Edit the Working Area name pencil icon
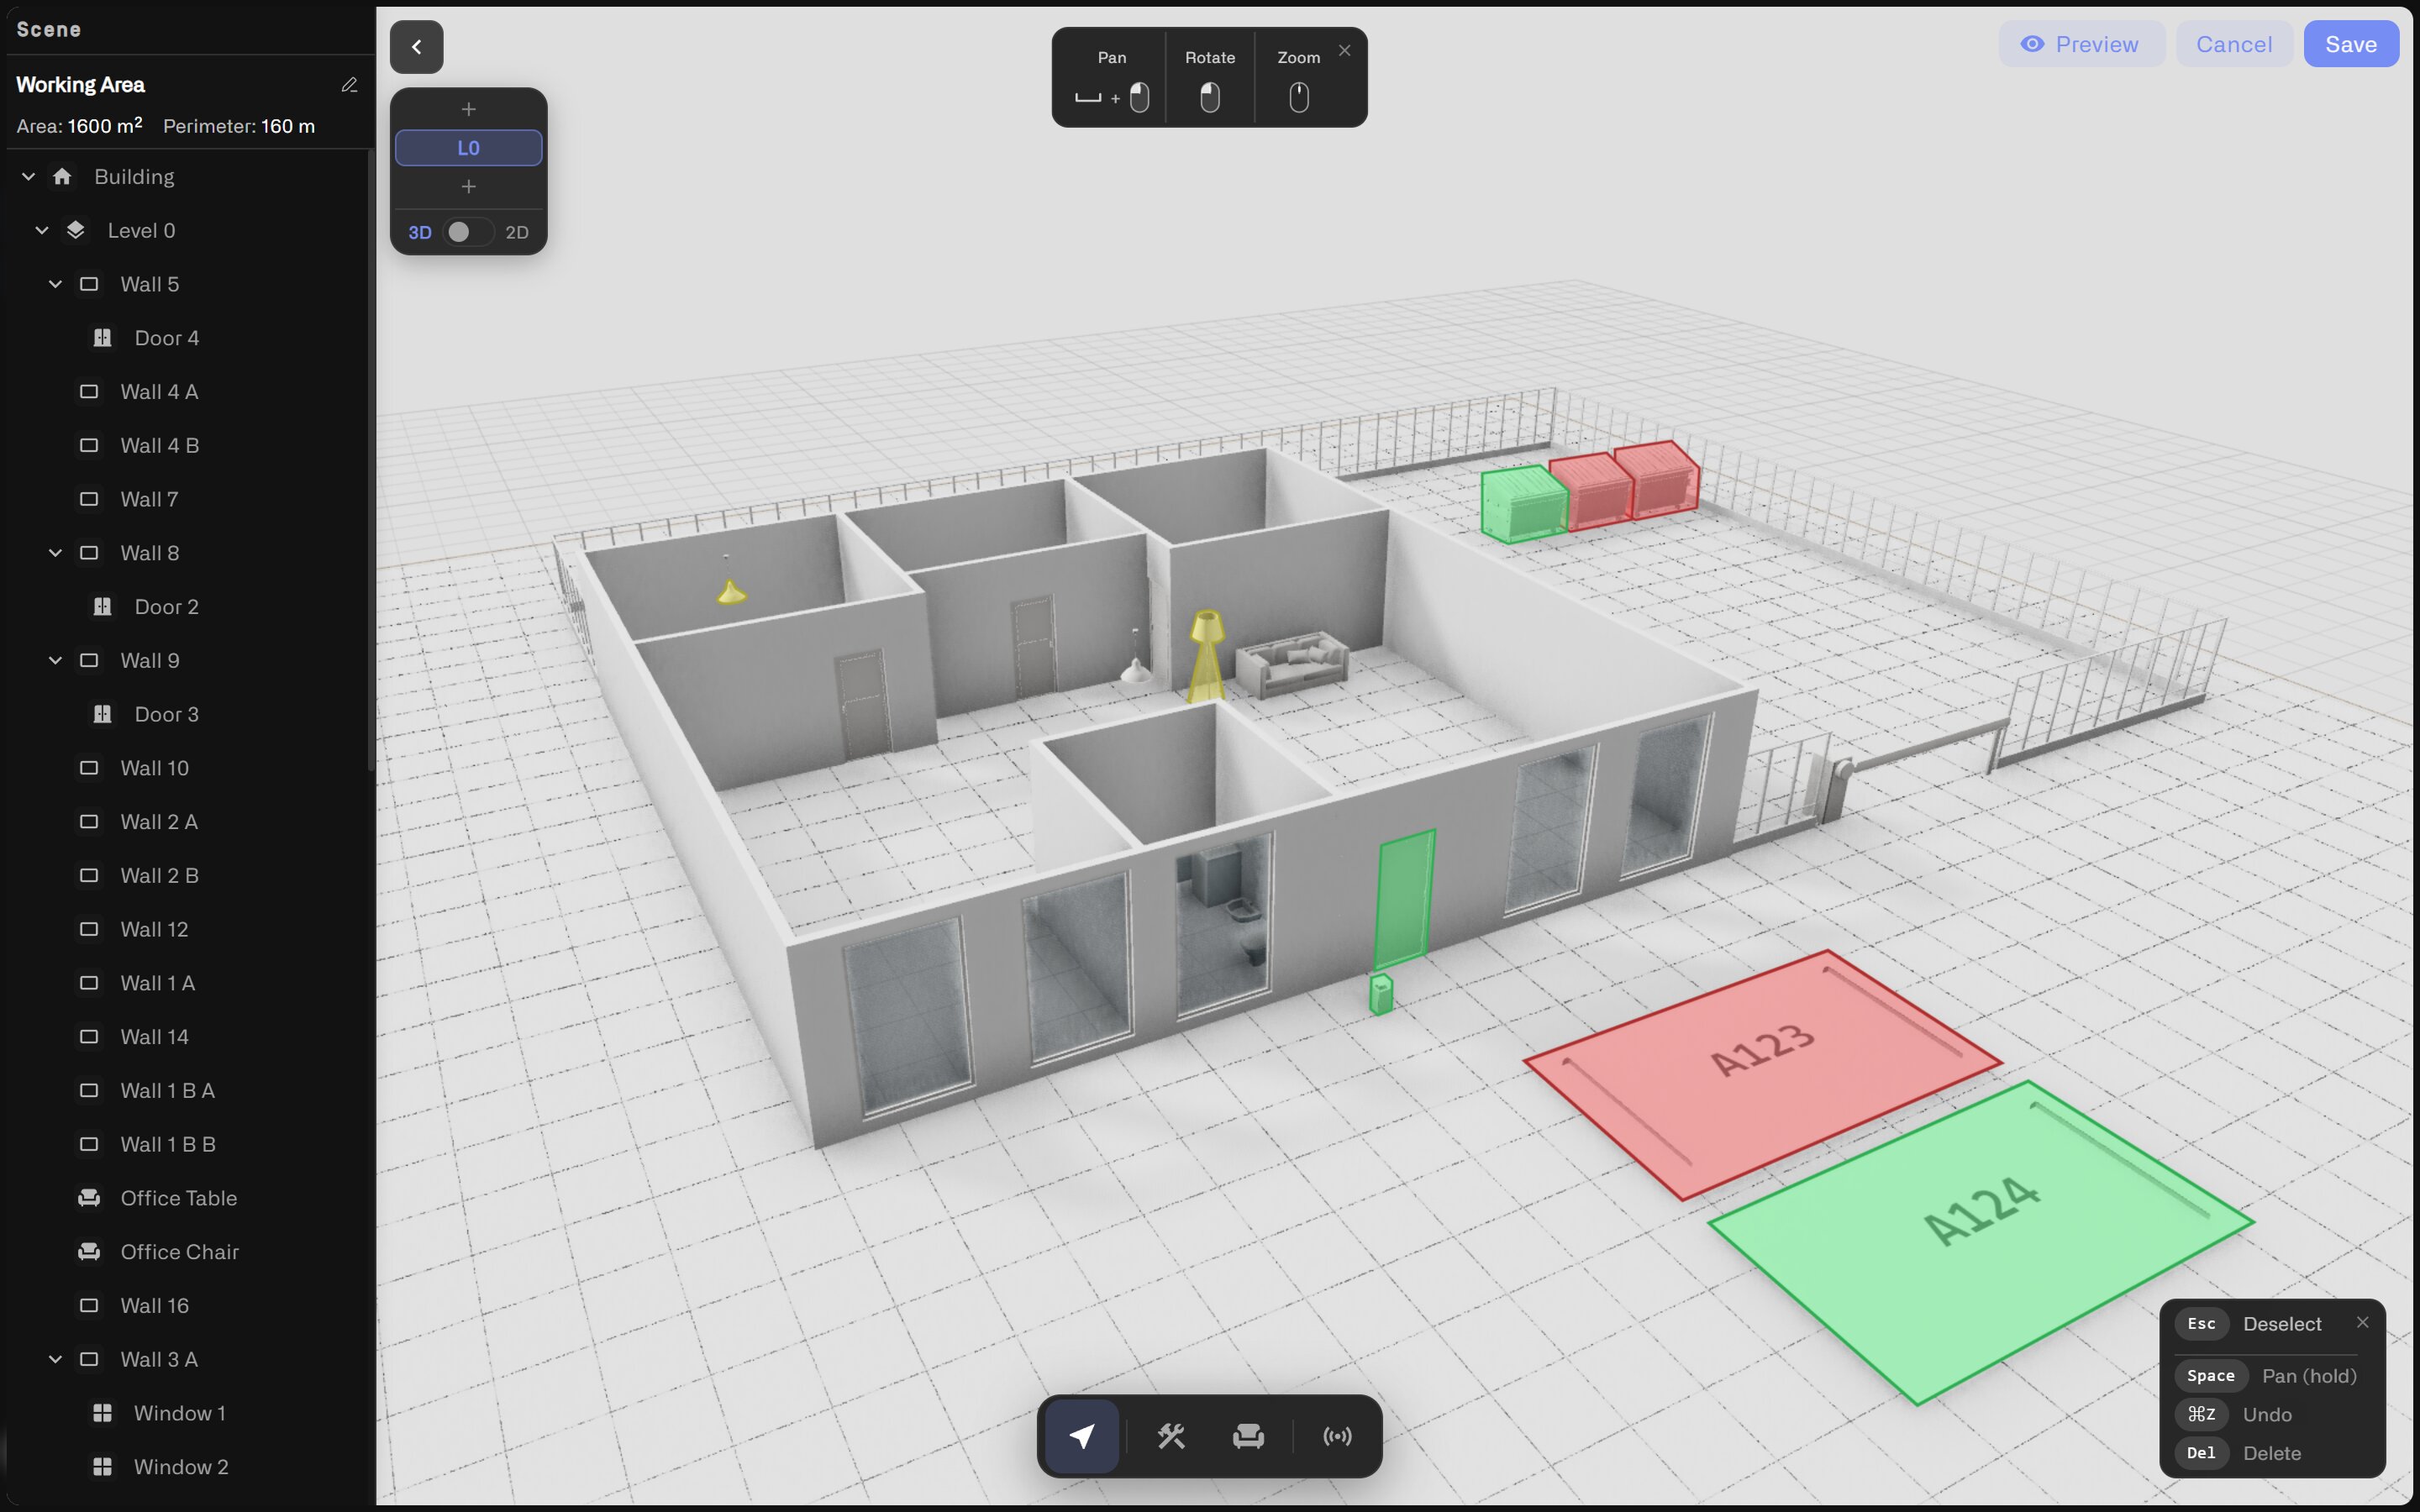 [x=349, y=85]
